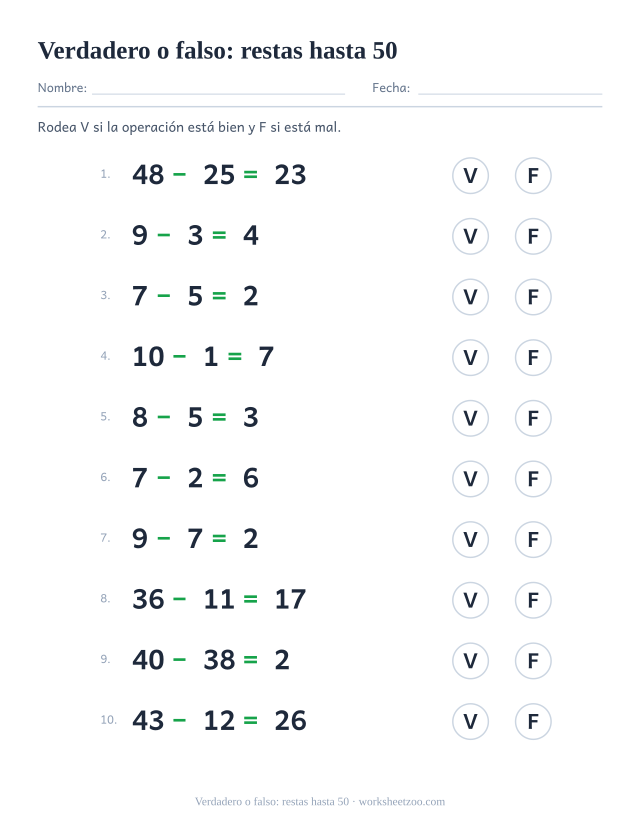Circle F for 48 − 25 = 23
This screenshot has width=640, height=829.
point(533,176)
